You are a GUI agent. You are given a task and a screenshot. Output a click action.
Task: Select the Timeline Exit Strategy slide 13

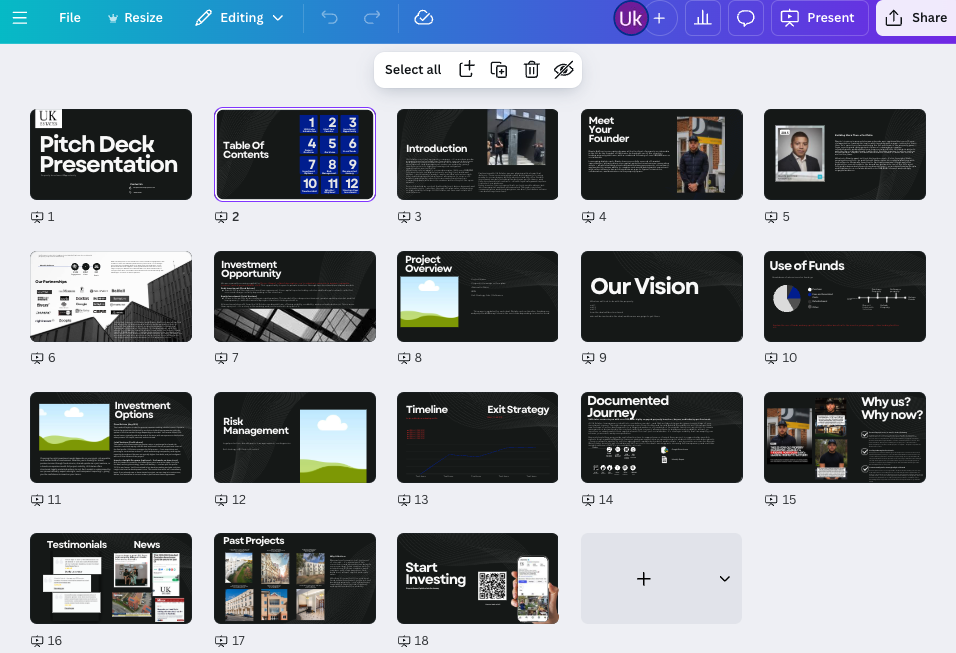[477, 437]
